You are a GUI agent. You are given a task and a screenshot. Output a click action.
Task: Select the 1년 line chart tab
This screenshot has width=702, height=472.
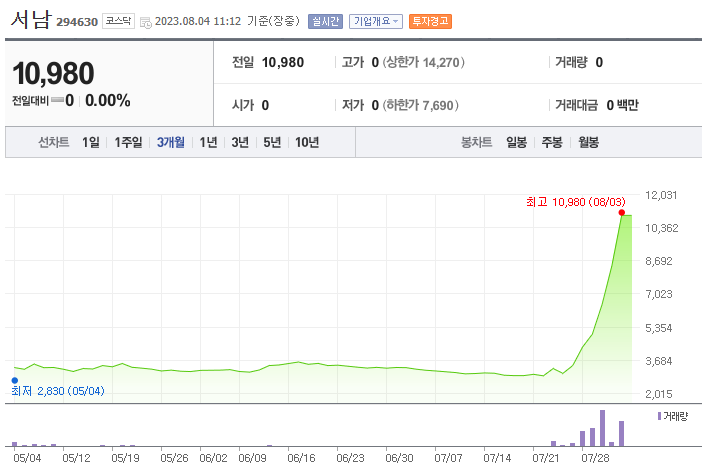tap(208, 142)
